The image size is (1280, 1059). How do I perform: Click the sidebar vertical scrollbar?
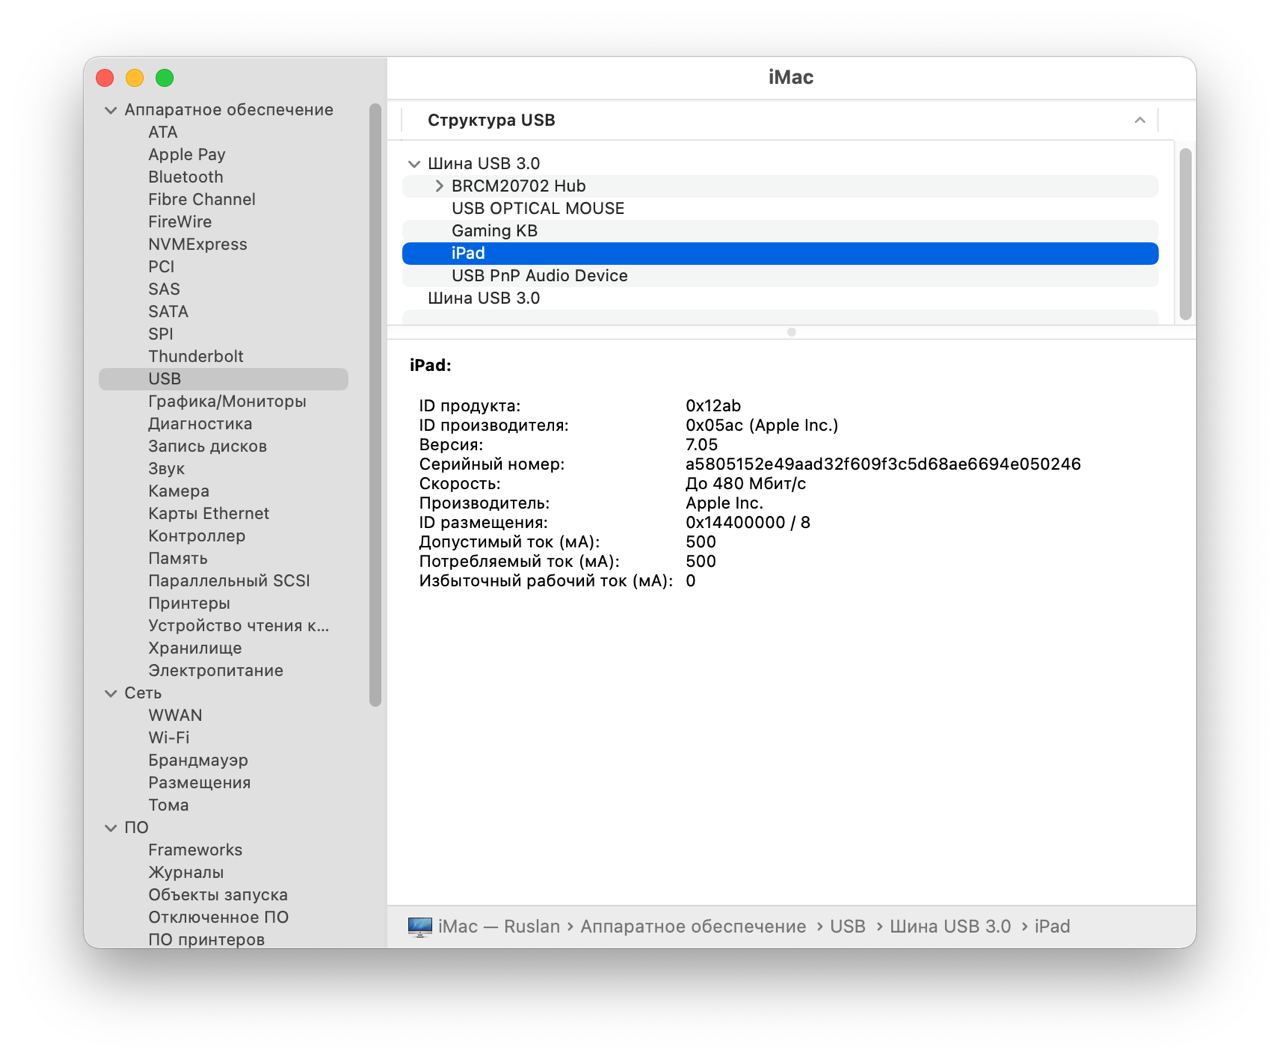click(x=375, y=405)
